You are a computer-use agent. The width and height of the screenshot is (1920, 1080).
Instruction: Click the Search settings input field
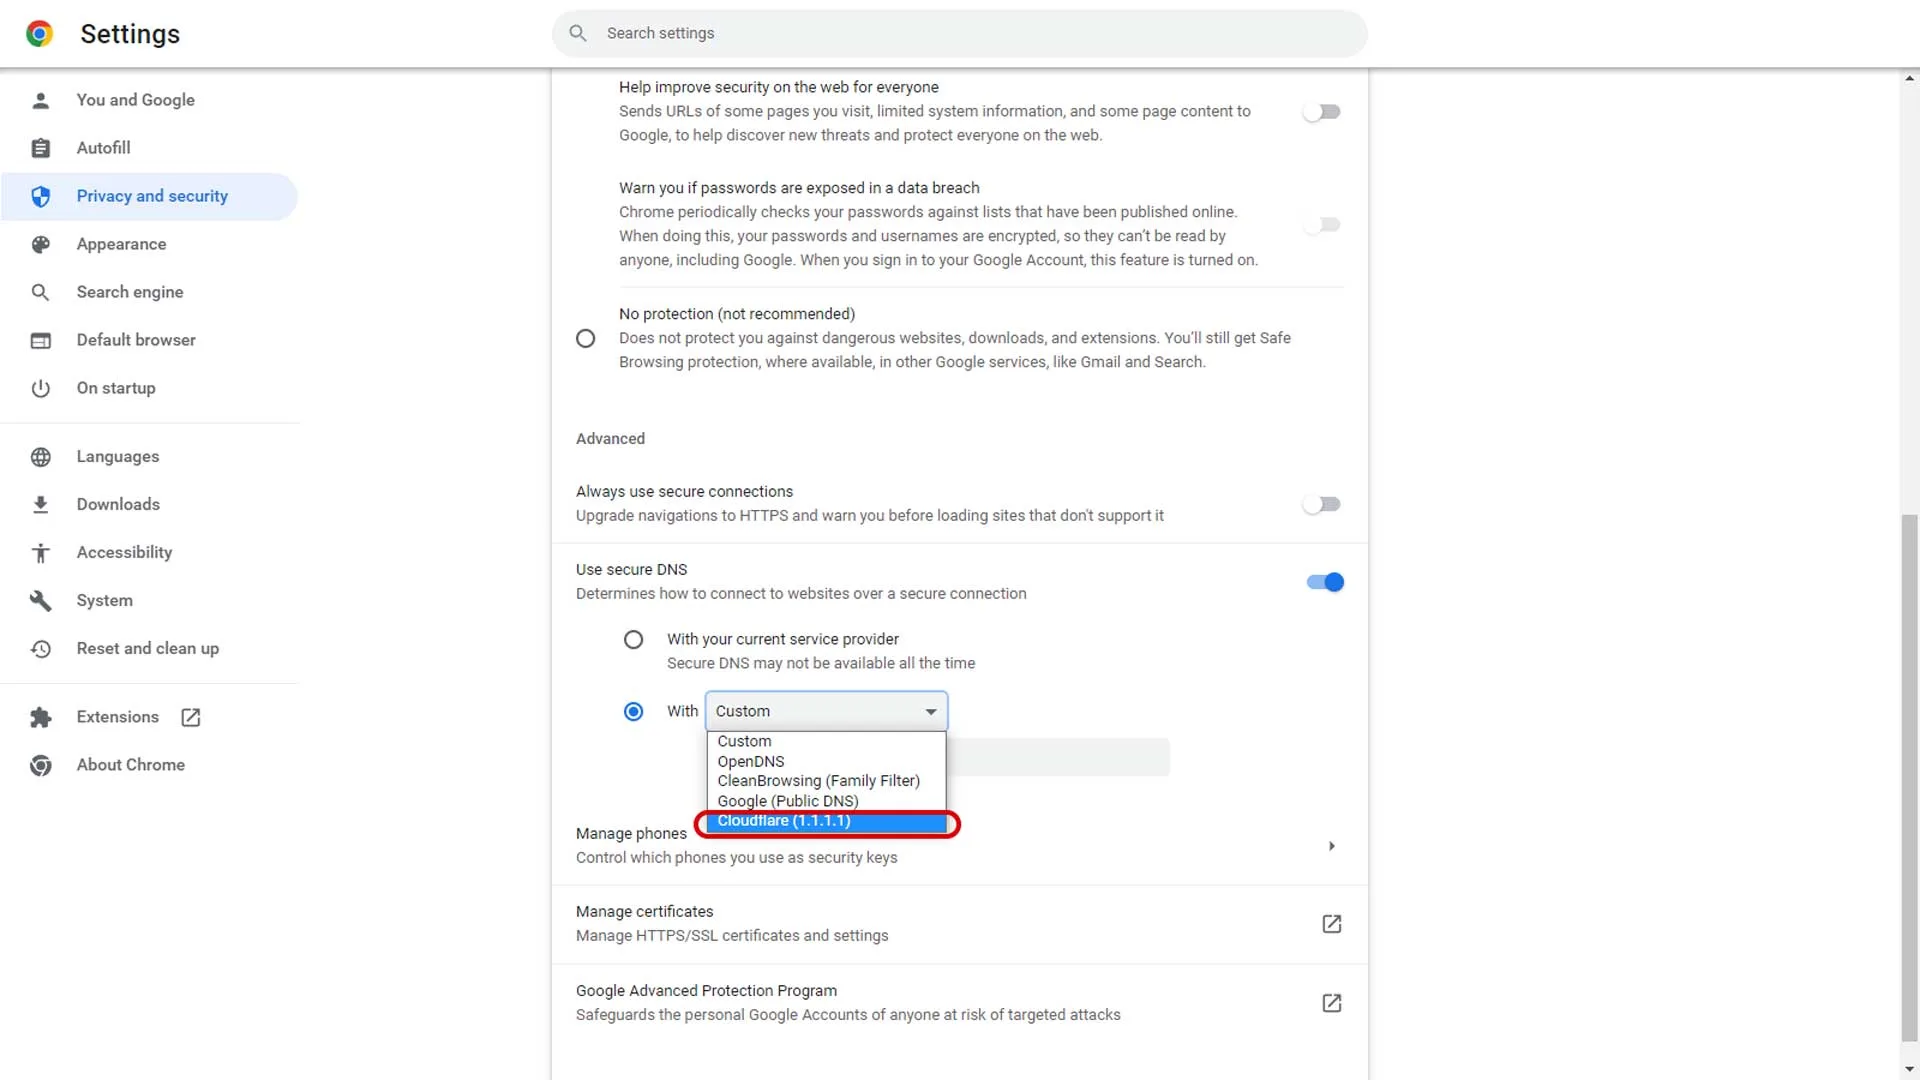(960, 33)
